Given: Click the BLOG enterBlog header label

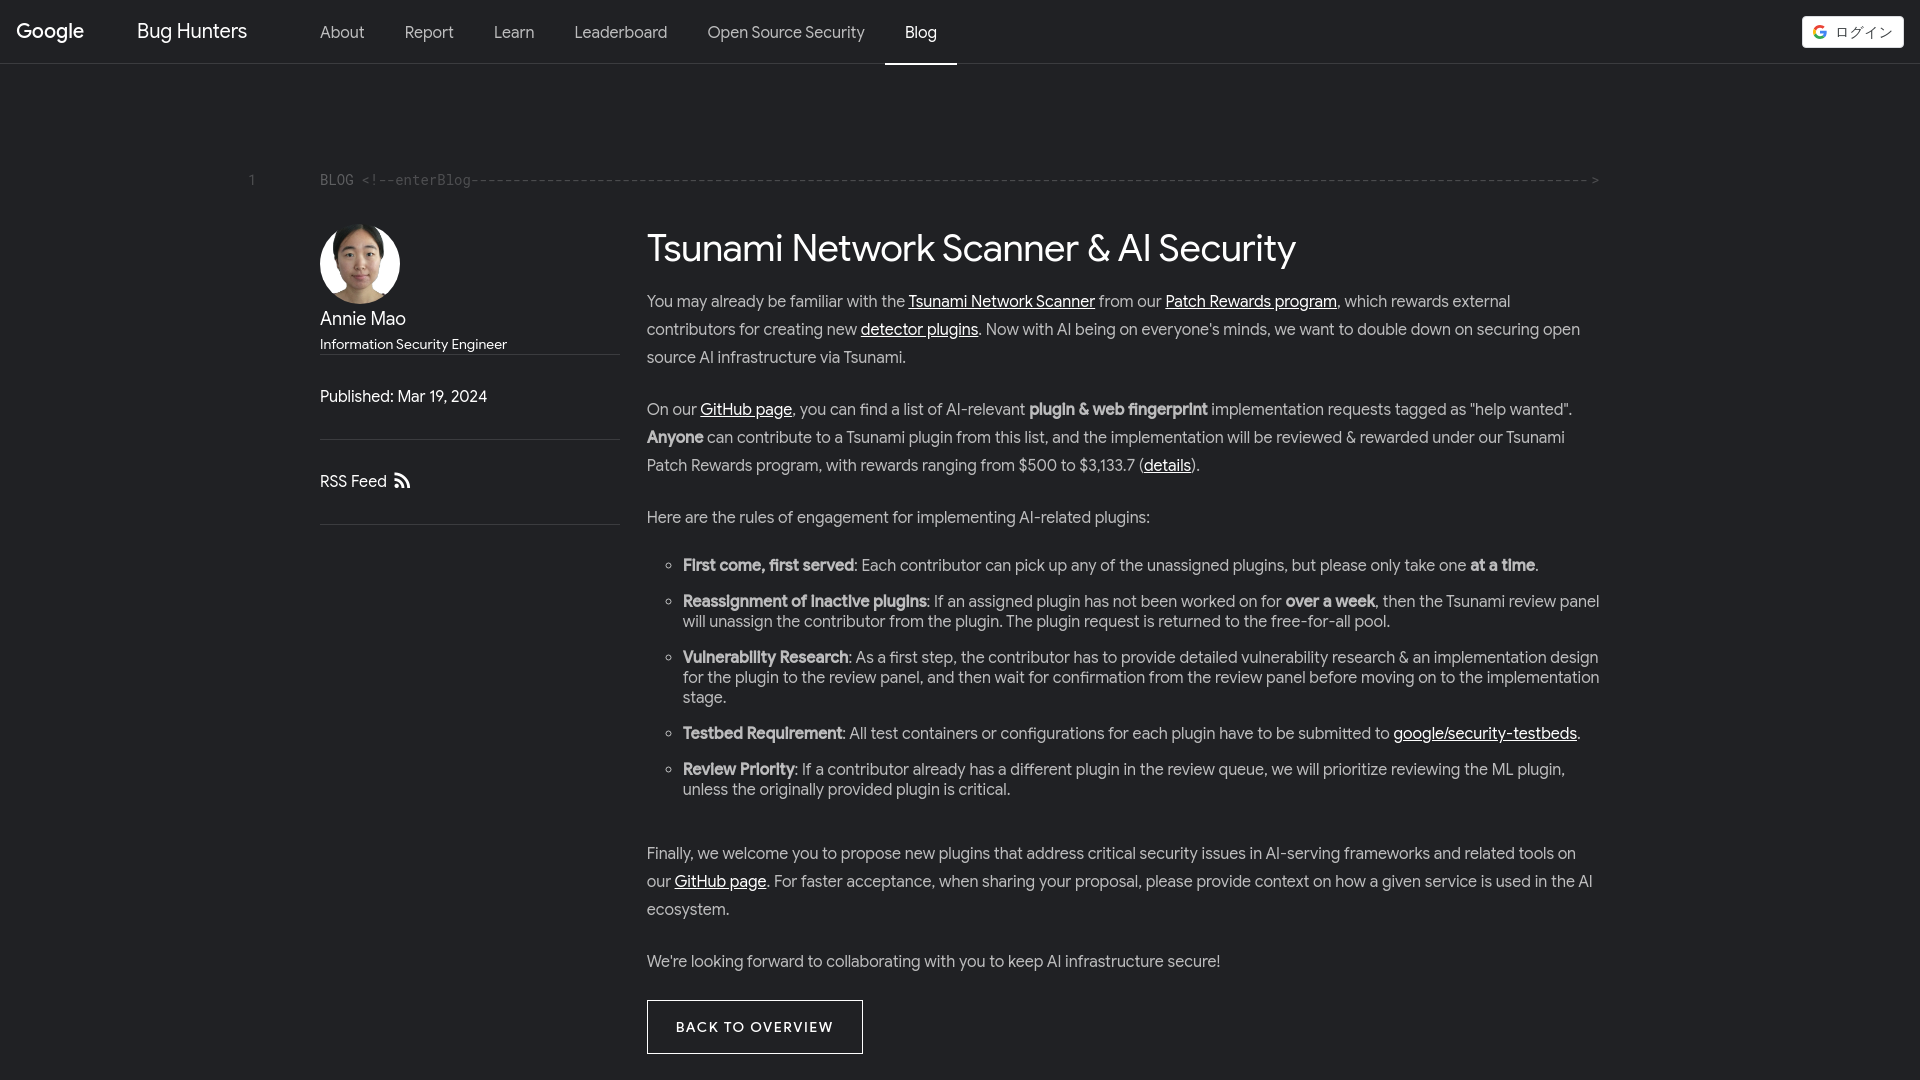Looking at the screenshot, I should pos(395,180).
